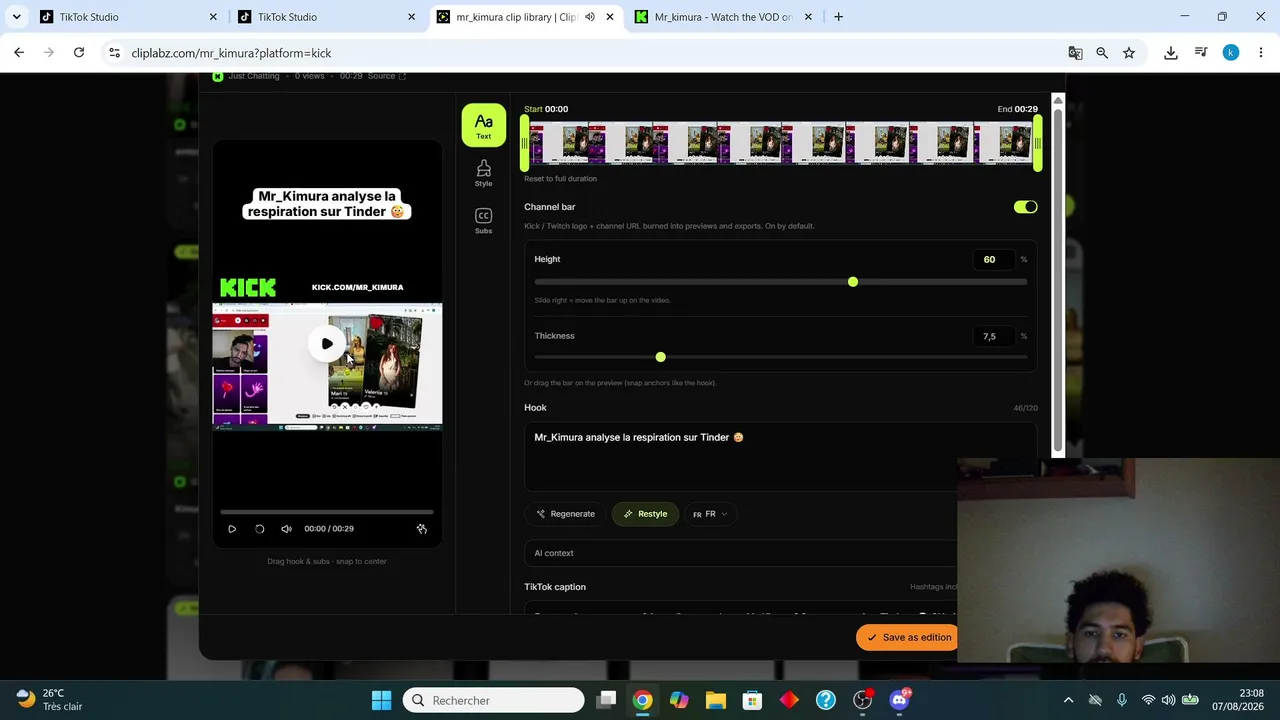Image resolution: width=1280 pixels, height=720 pixels.
Task: Click the taskbar Rechercher search box
Action: [494, 700]
